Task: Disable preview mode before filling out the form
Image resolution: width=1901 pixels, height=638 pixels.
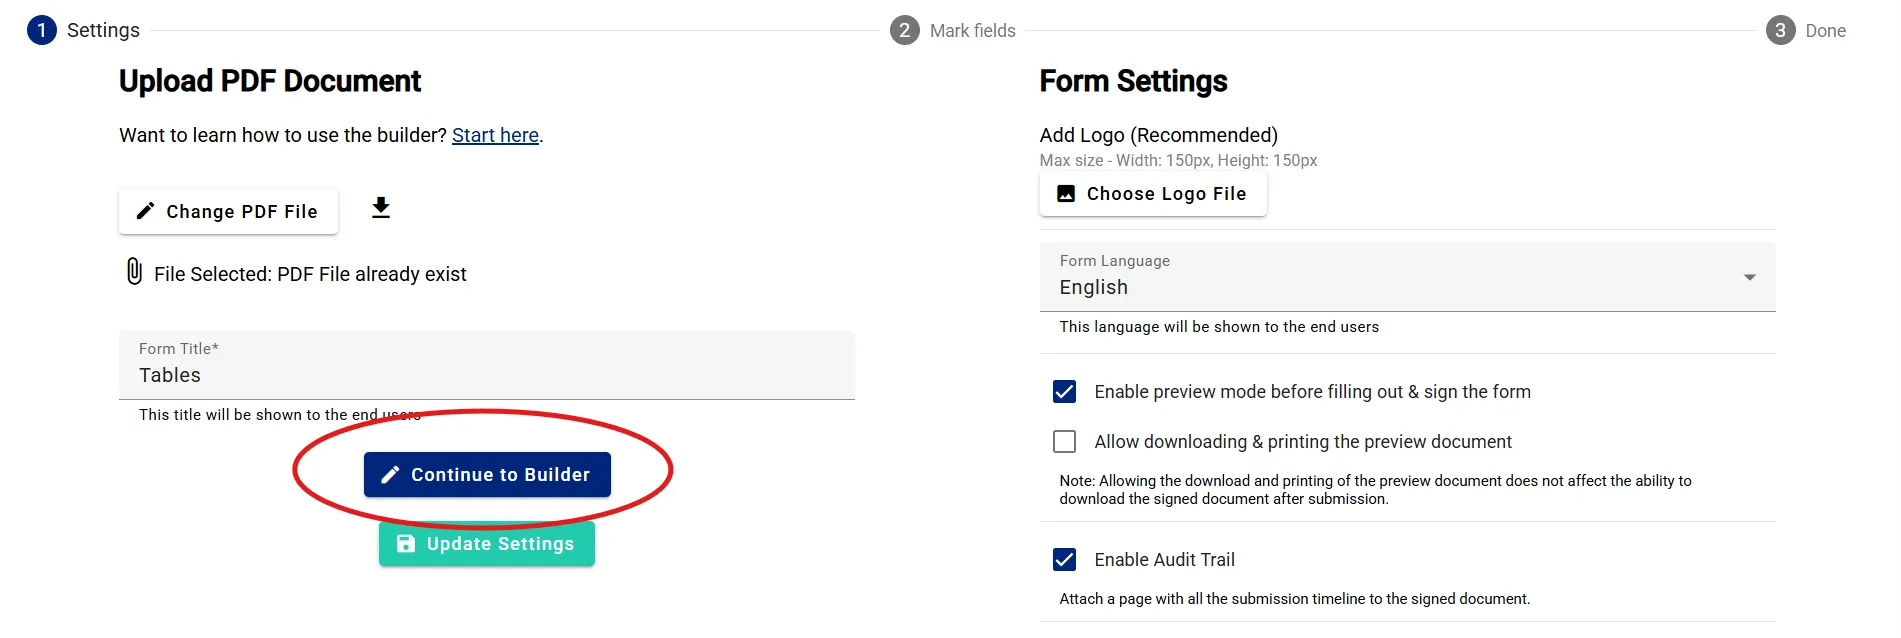Action: coord(1063,391)
